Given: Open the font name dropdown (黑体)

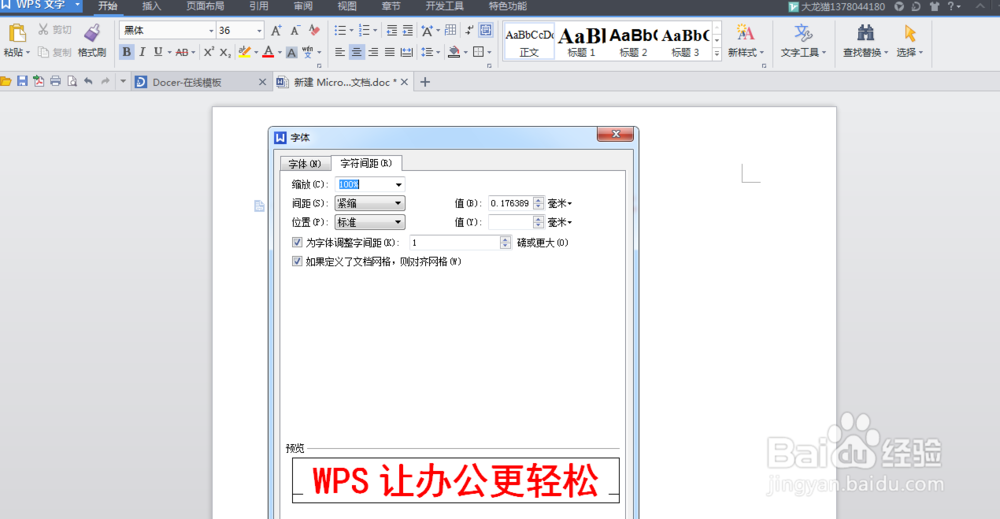Looking at the screenshot, I should coord(211,31).
